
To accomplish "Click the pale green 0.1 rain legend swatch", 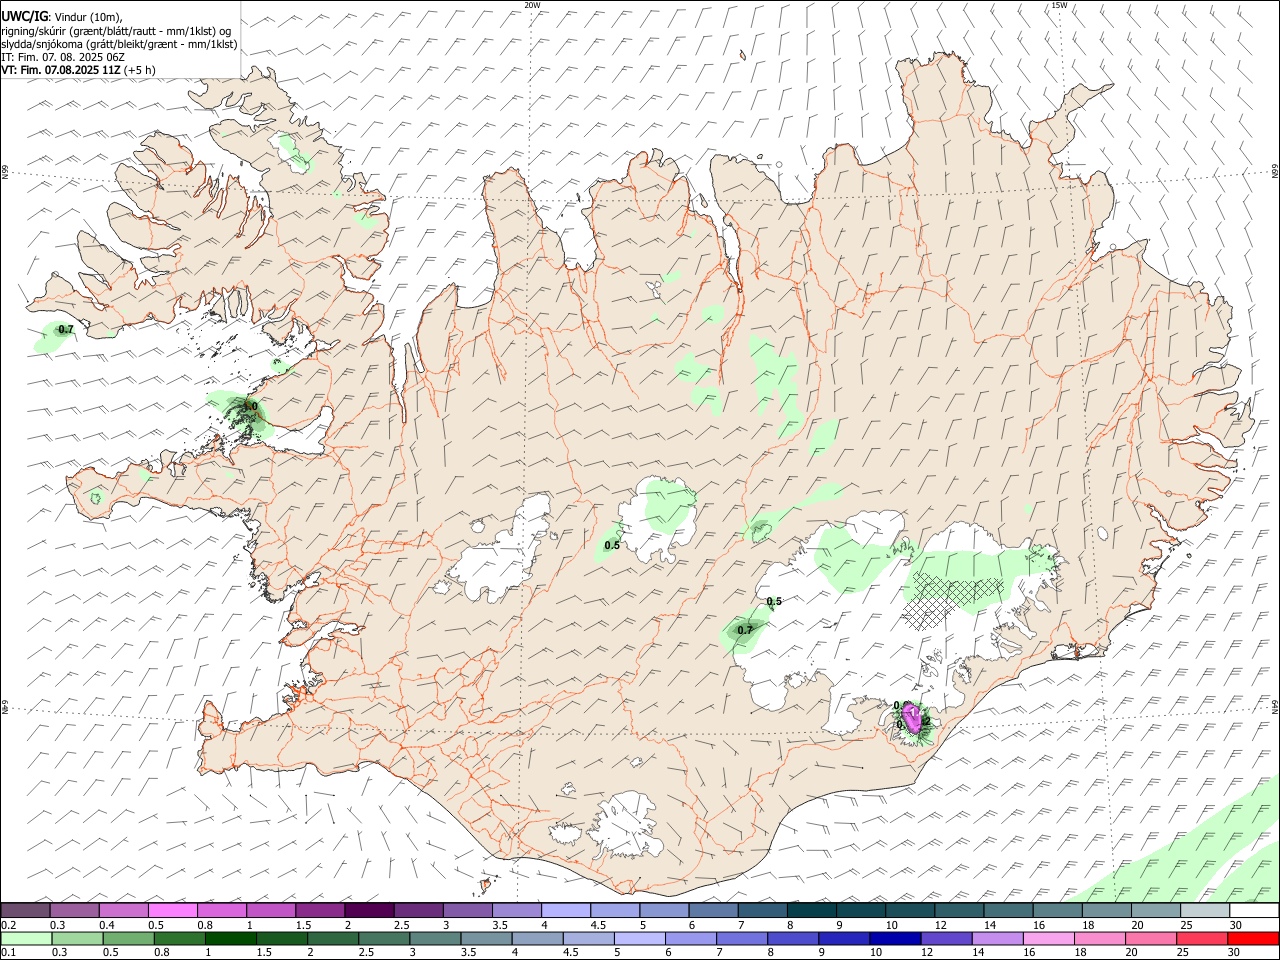I will point(25,939).
